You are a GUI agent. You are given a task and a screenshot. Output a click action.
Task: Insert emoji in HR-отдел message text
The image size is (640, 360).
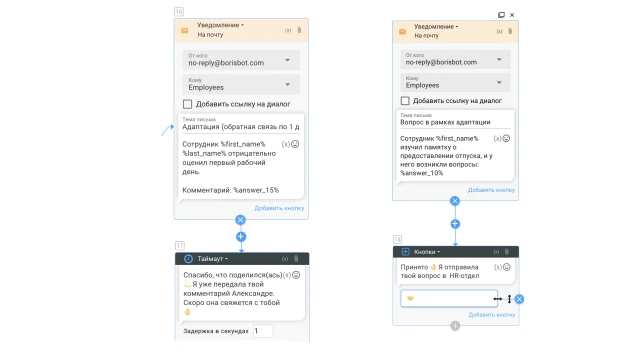point(507,267)
